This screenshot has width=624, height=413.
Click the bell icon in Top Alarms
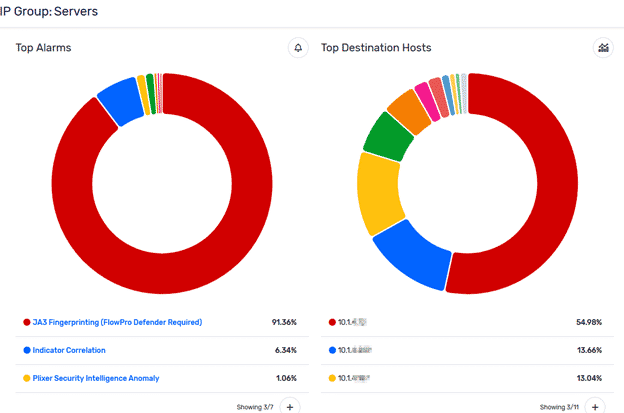(298, 48)
